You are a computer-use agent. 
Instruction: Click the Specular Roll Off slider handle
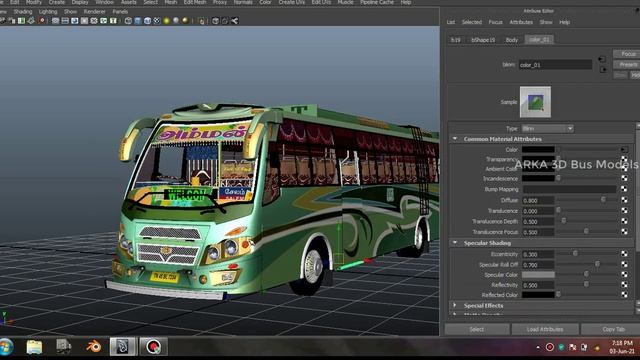[597, 264]
